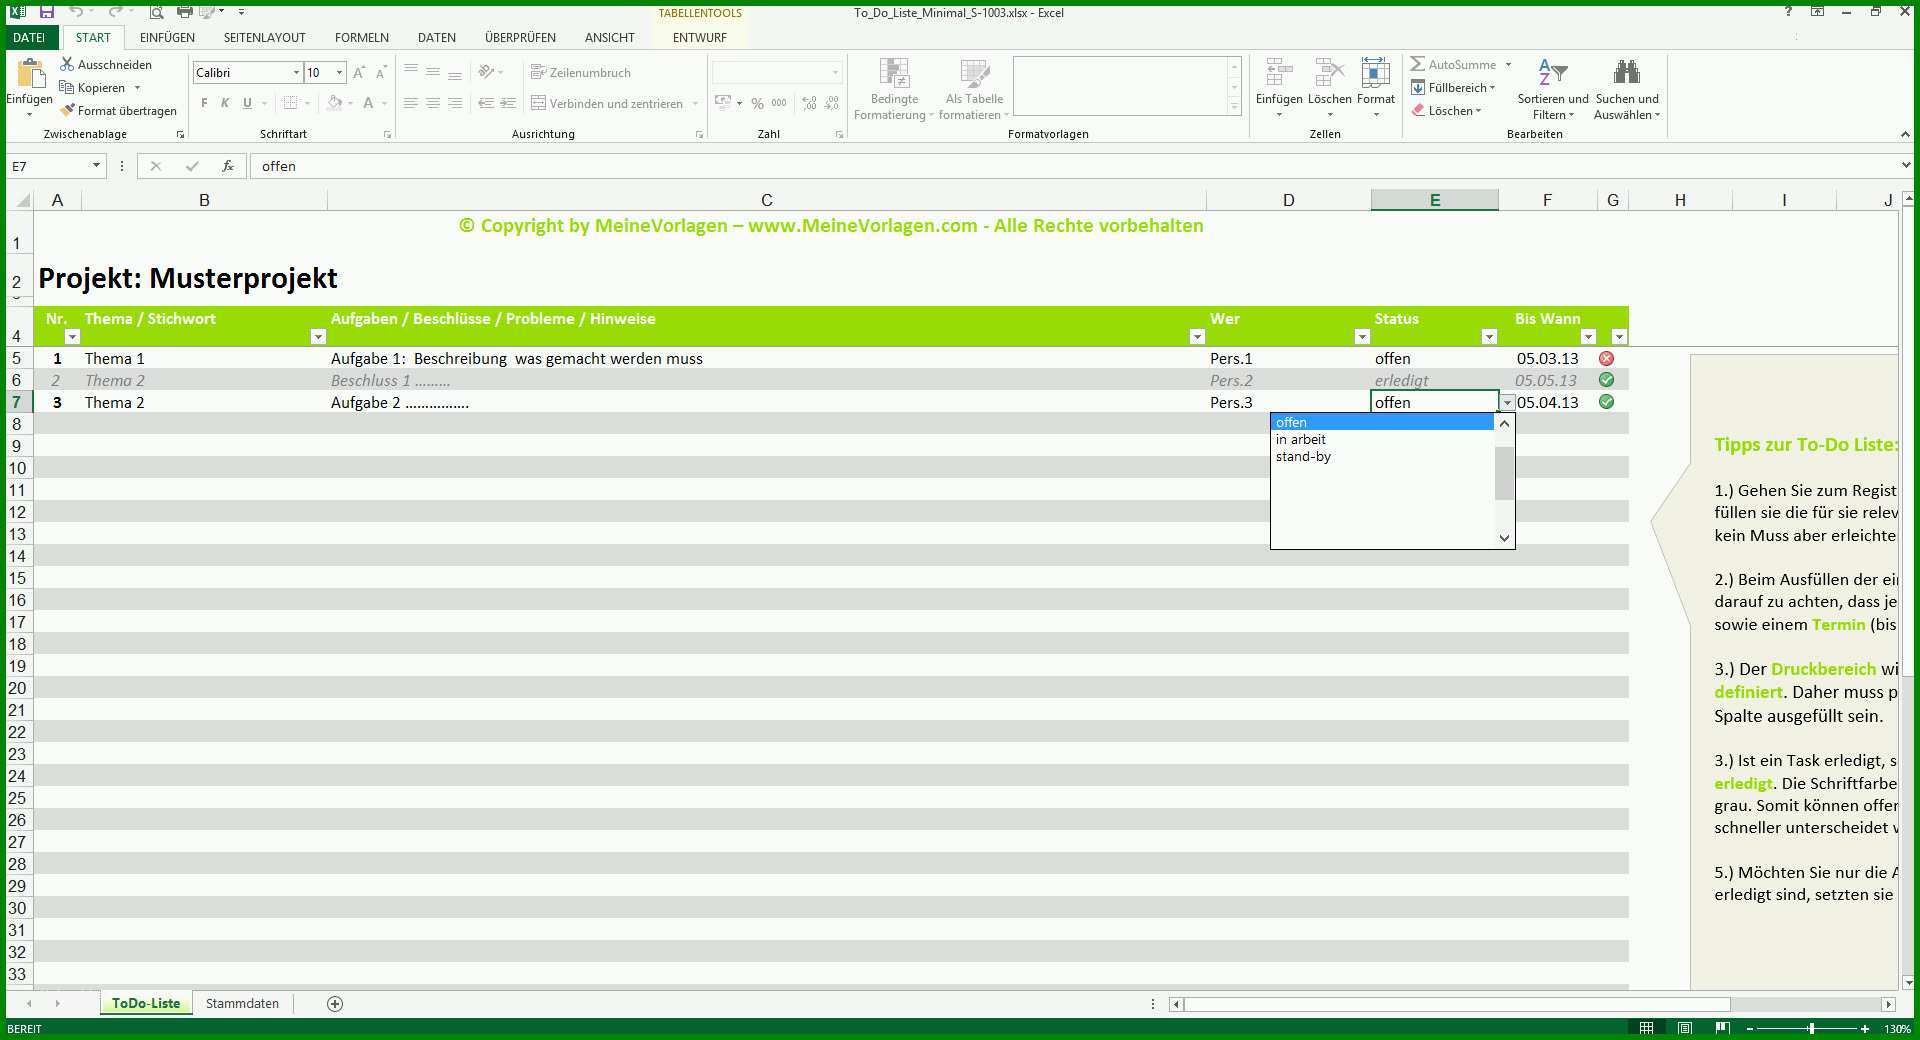Open print preview with the magnifier page icon
Image resolution: width=1920 pixels, height=1040 pixels.
[156, 12]
